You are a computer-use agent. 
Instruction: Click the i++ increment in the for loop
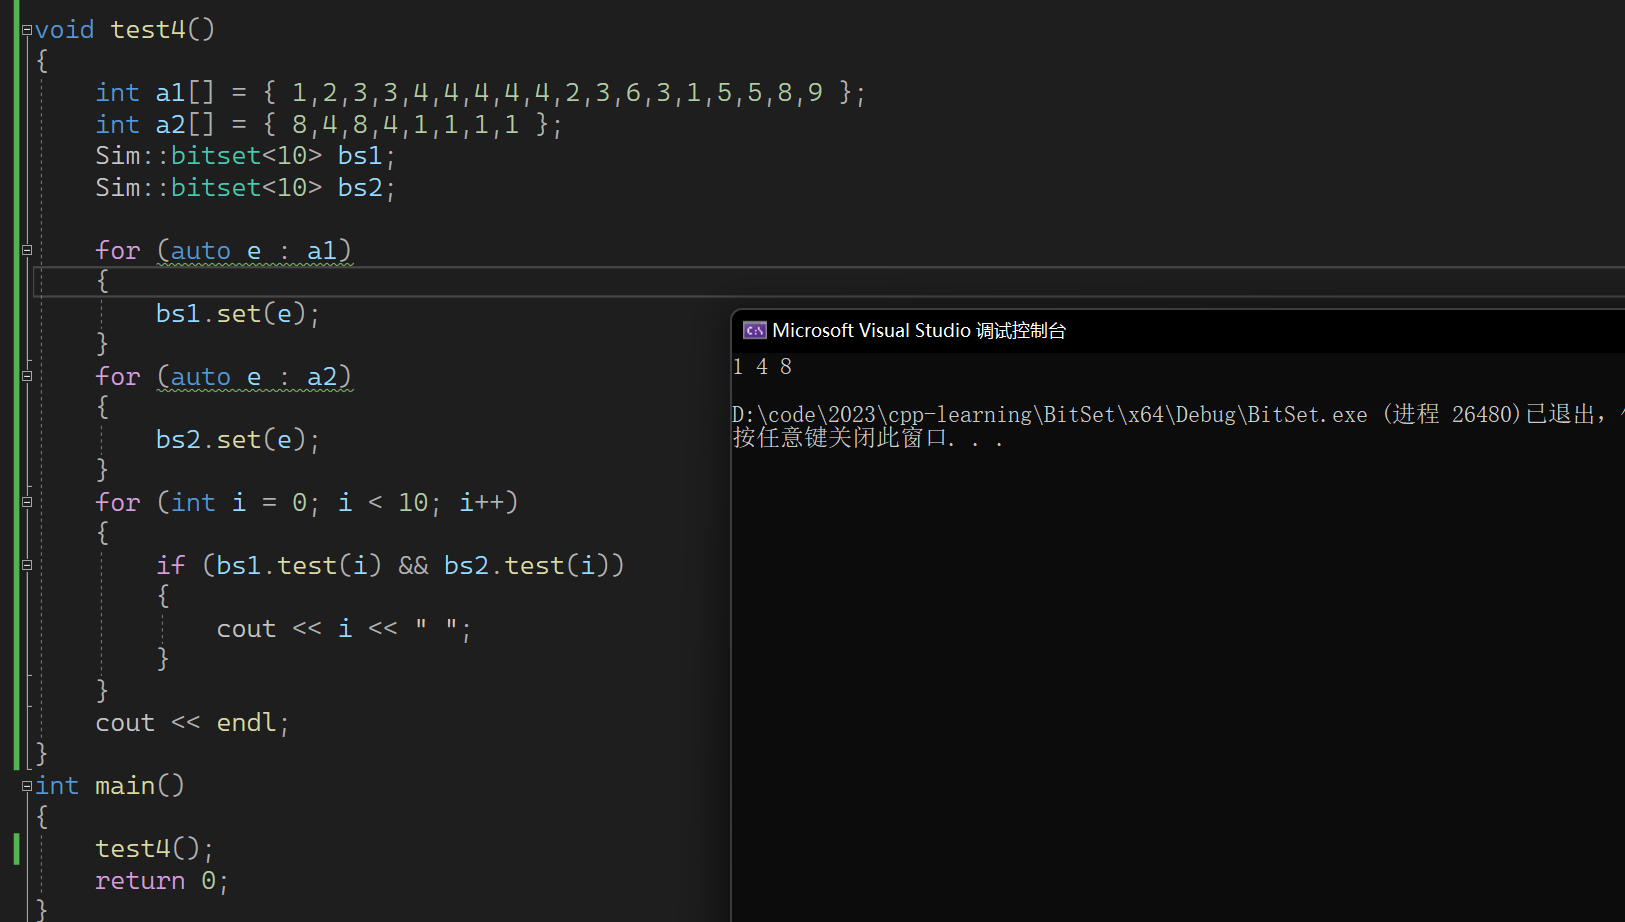click(482, 503)
